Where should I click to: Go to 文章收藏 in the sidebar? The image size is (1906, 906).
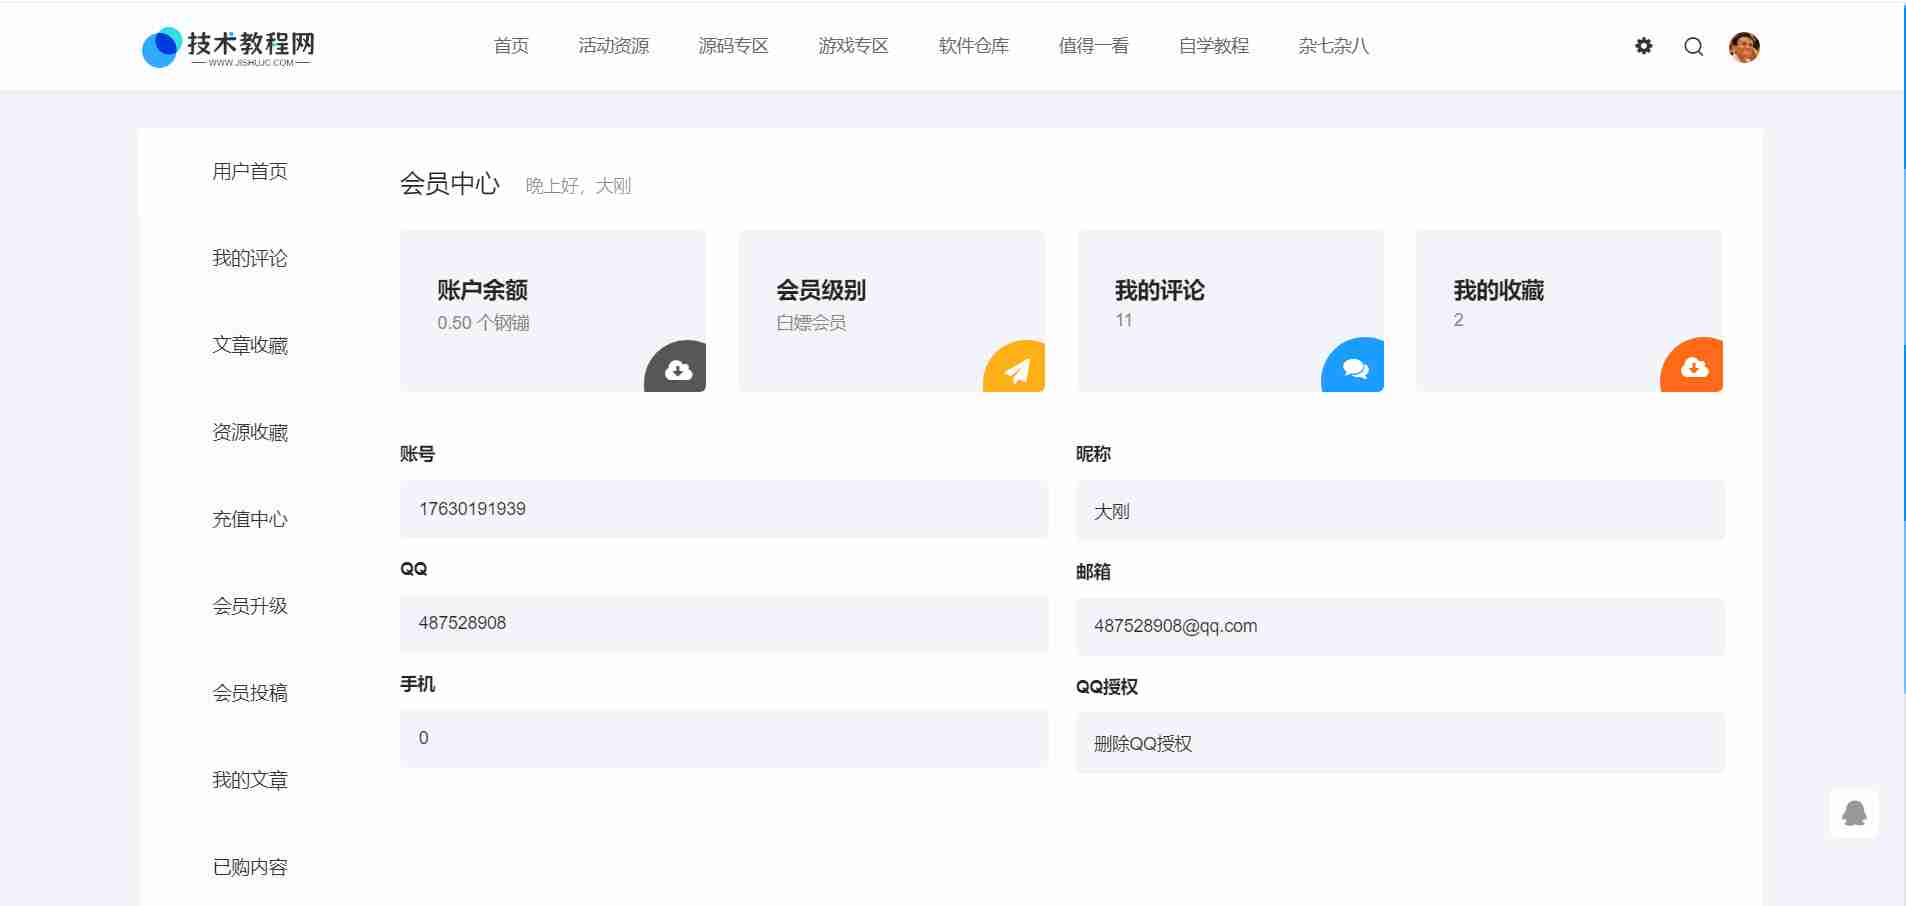coord(250,345)
